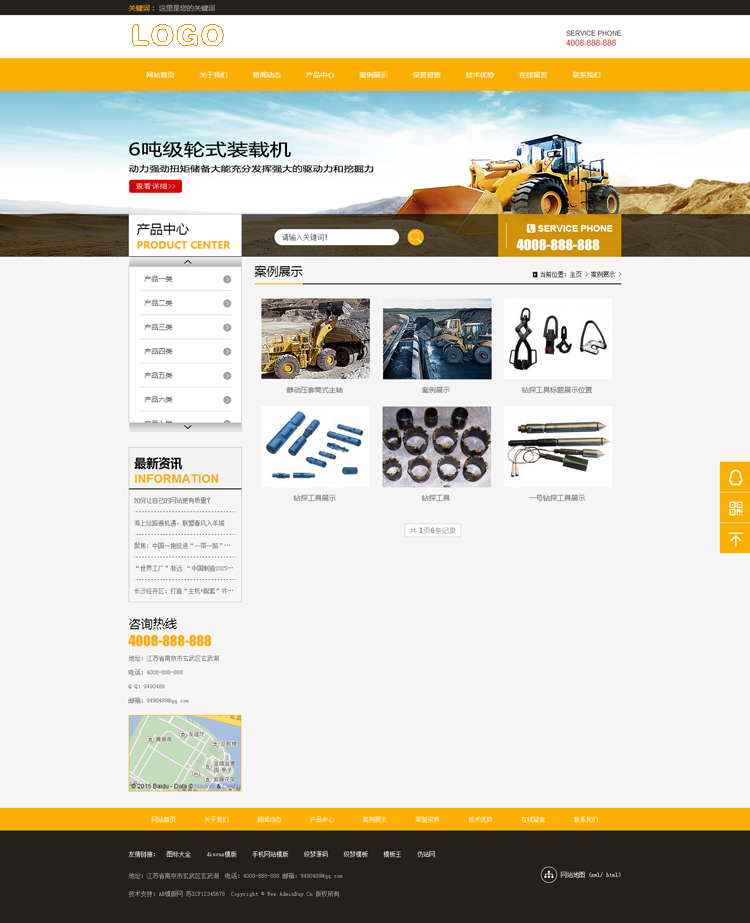Image resolution: width=750 pixels, height=923 pixels.
Task: Open footer 网站首页 link
Action: 163,819
